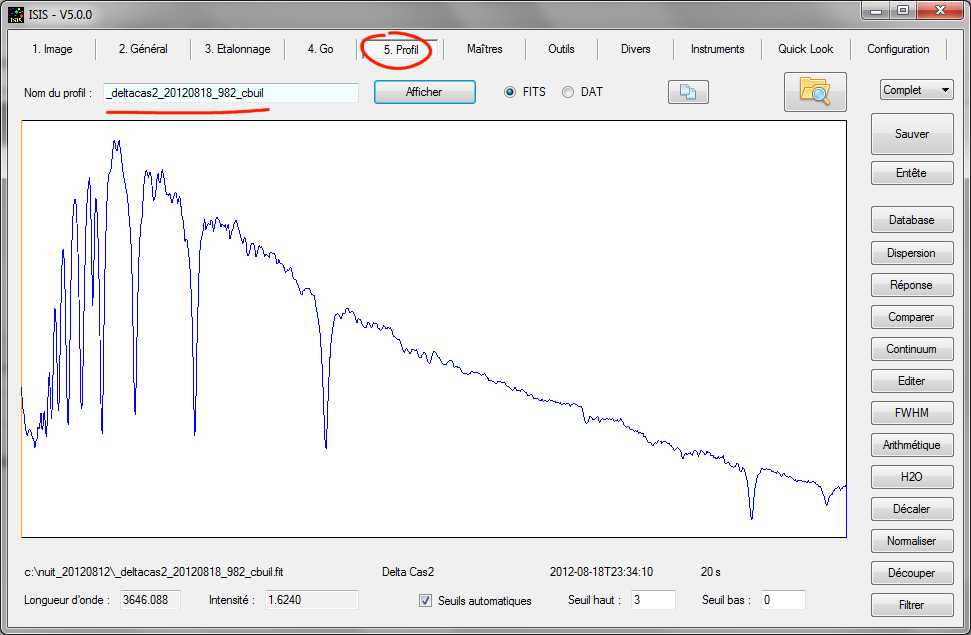Click the Réponse button

[x=912, y=285]
